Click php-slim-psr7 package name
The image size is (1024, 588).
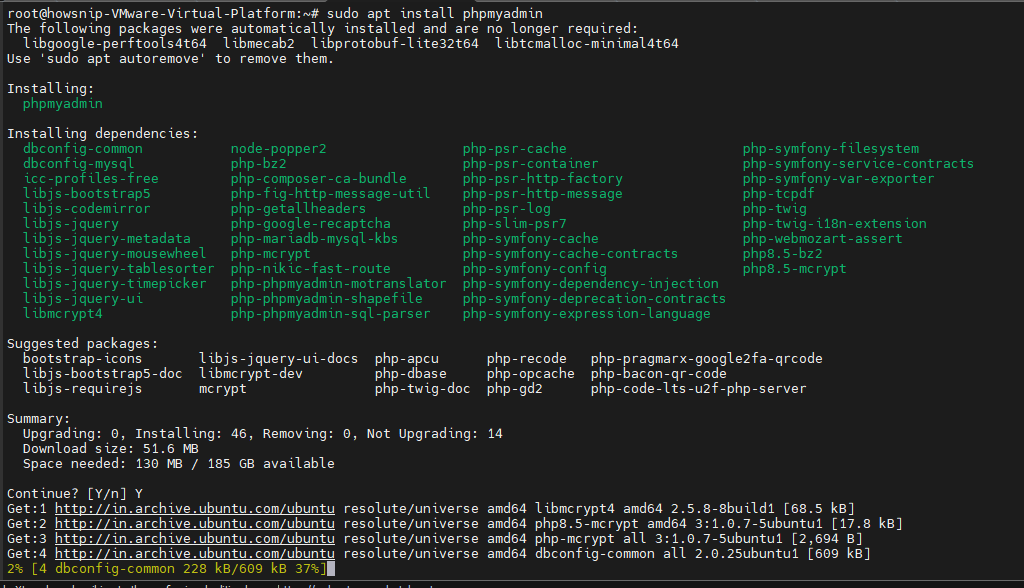click(515, 224)
